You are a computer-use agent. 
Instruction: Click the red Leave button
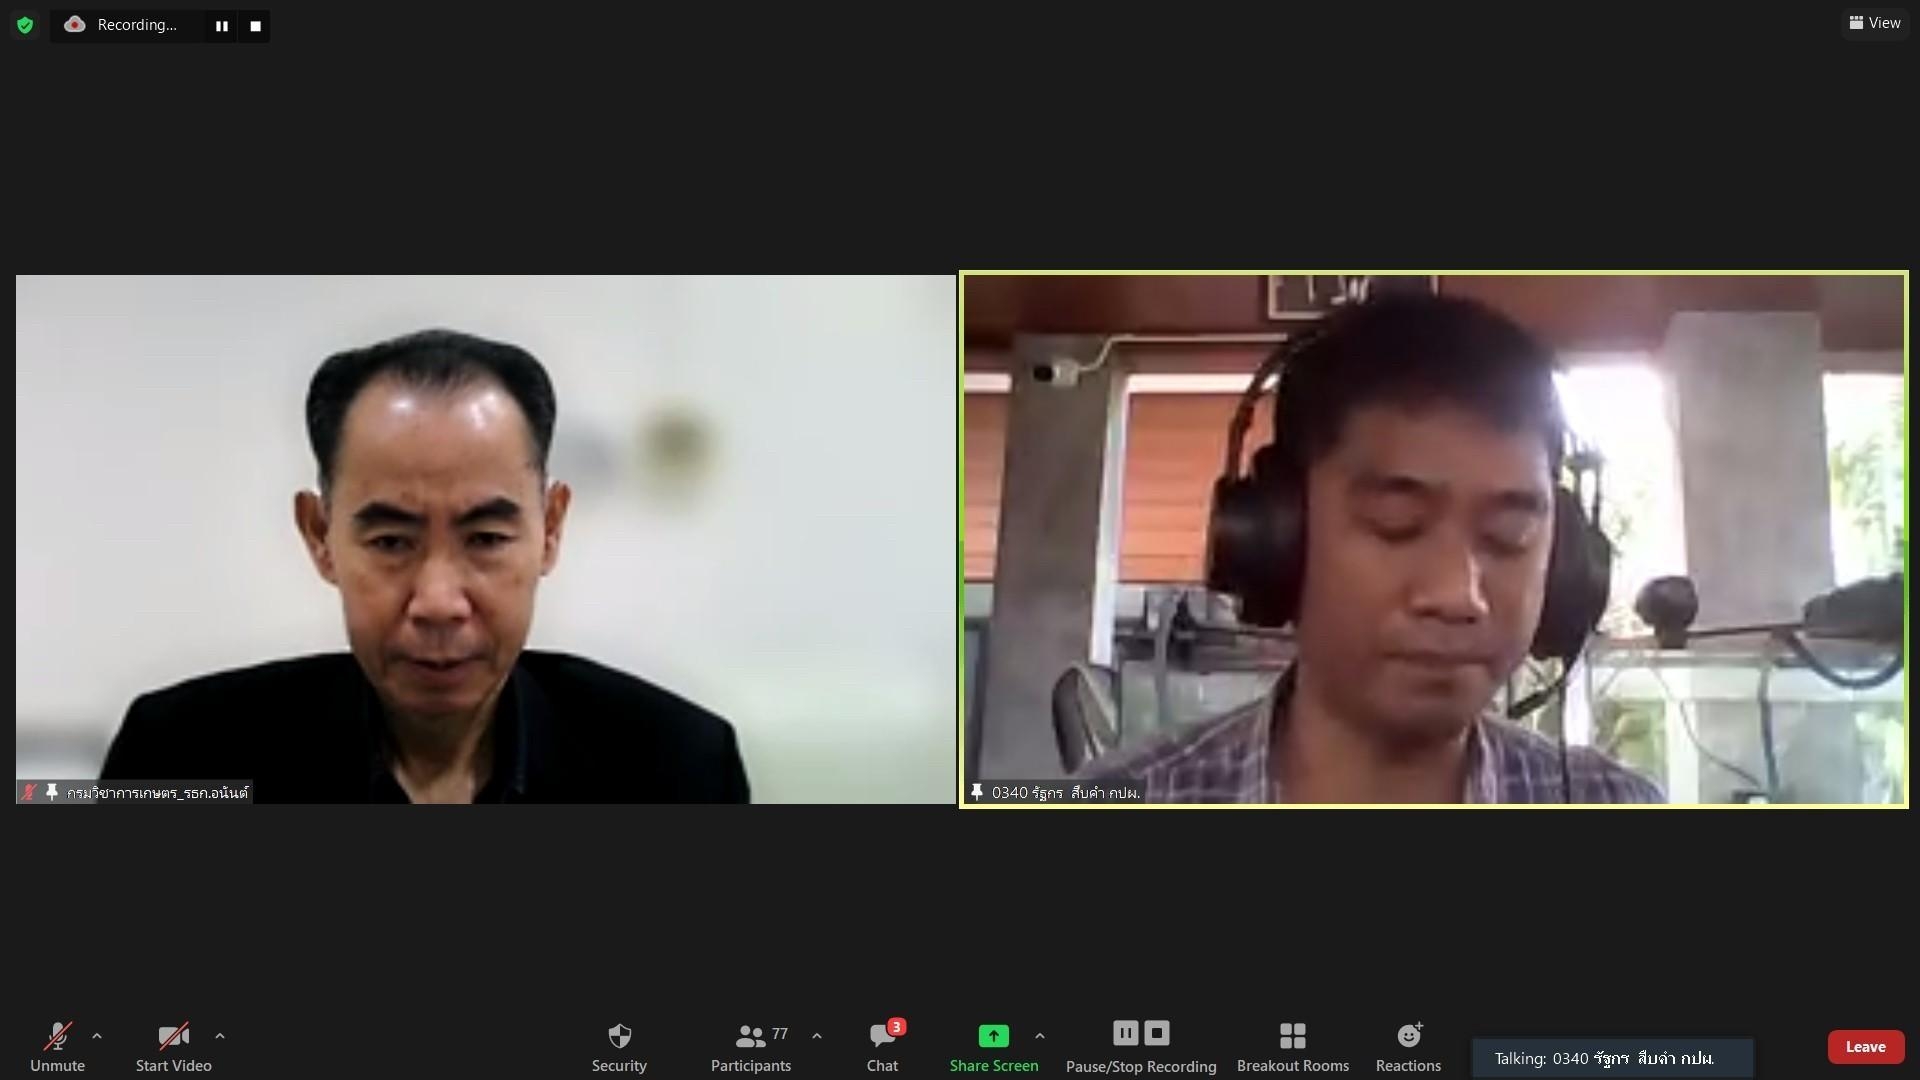click(1865, 1047)
